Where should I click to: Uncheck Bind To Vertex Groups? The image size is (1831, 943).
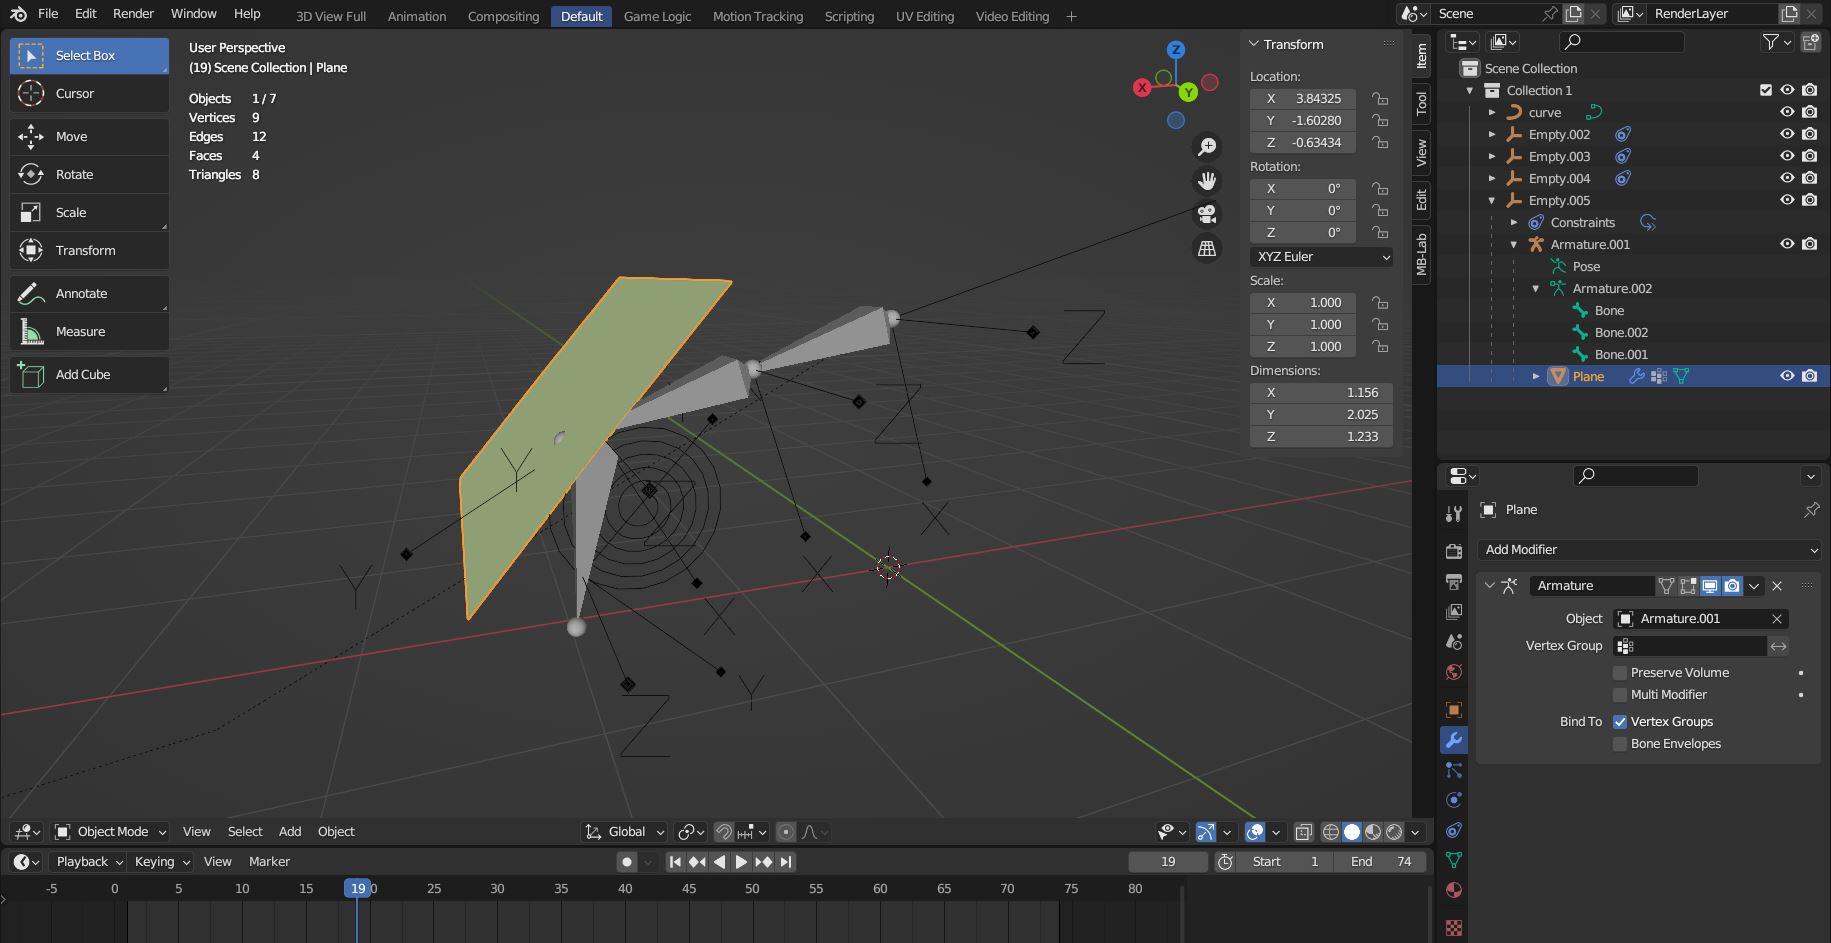point(1620,722)
